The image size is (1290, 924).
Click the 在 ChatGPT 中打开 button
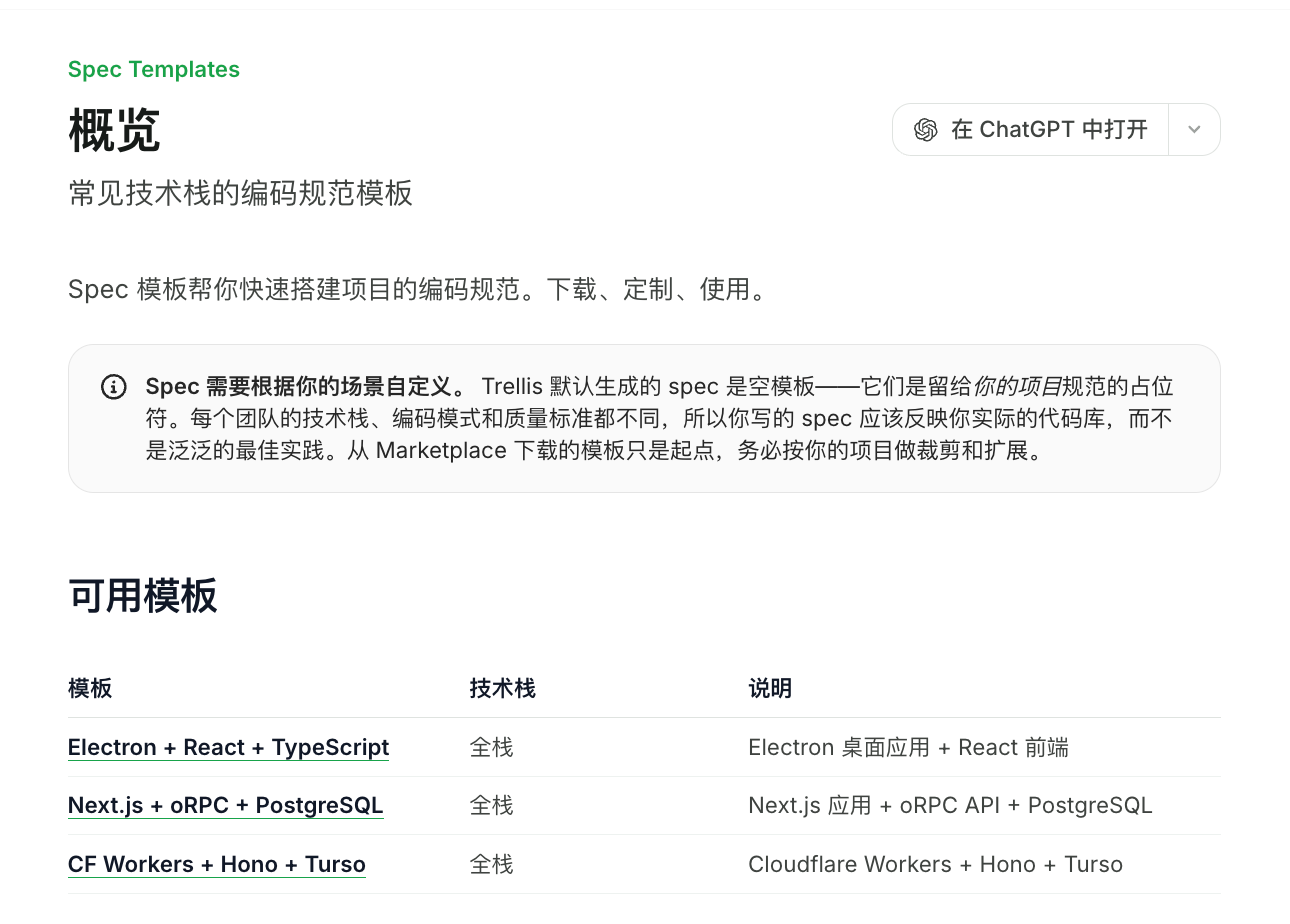[1030, 130]
